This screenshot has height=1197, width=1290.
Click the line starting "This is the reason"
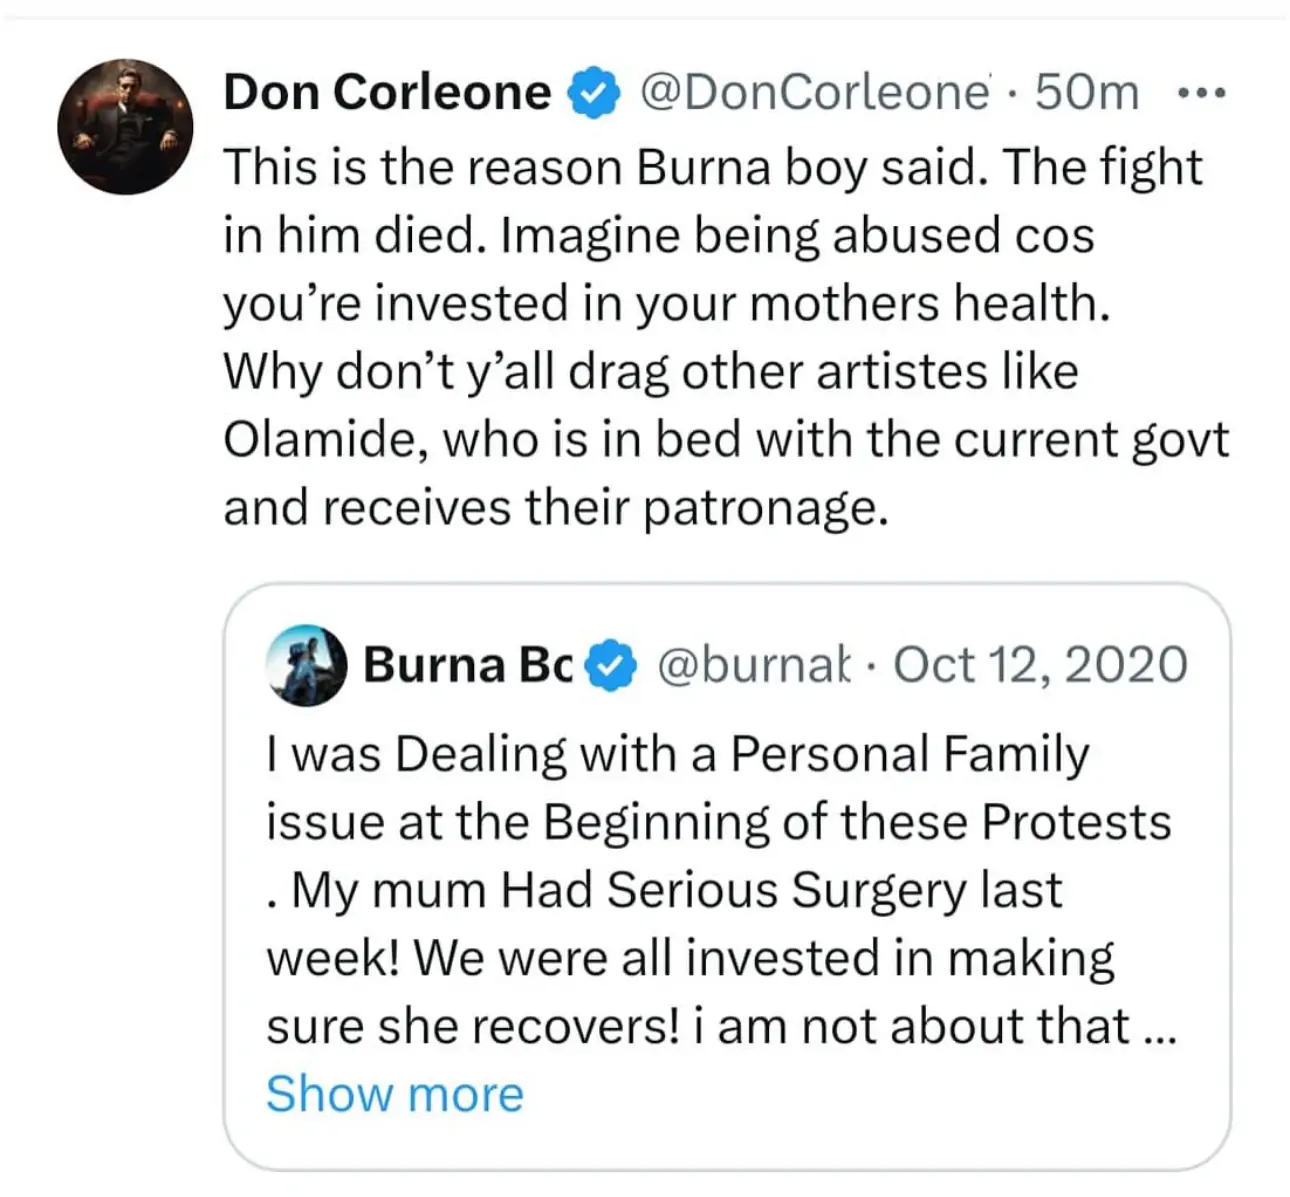point(712,167)
